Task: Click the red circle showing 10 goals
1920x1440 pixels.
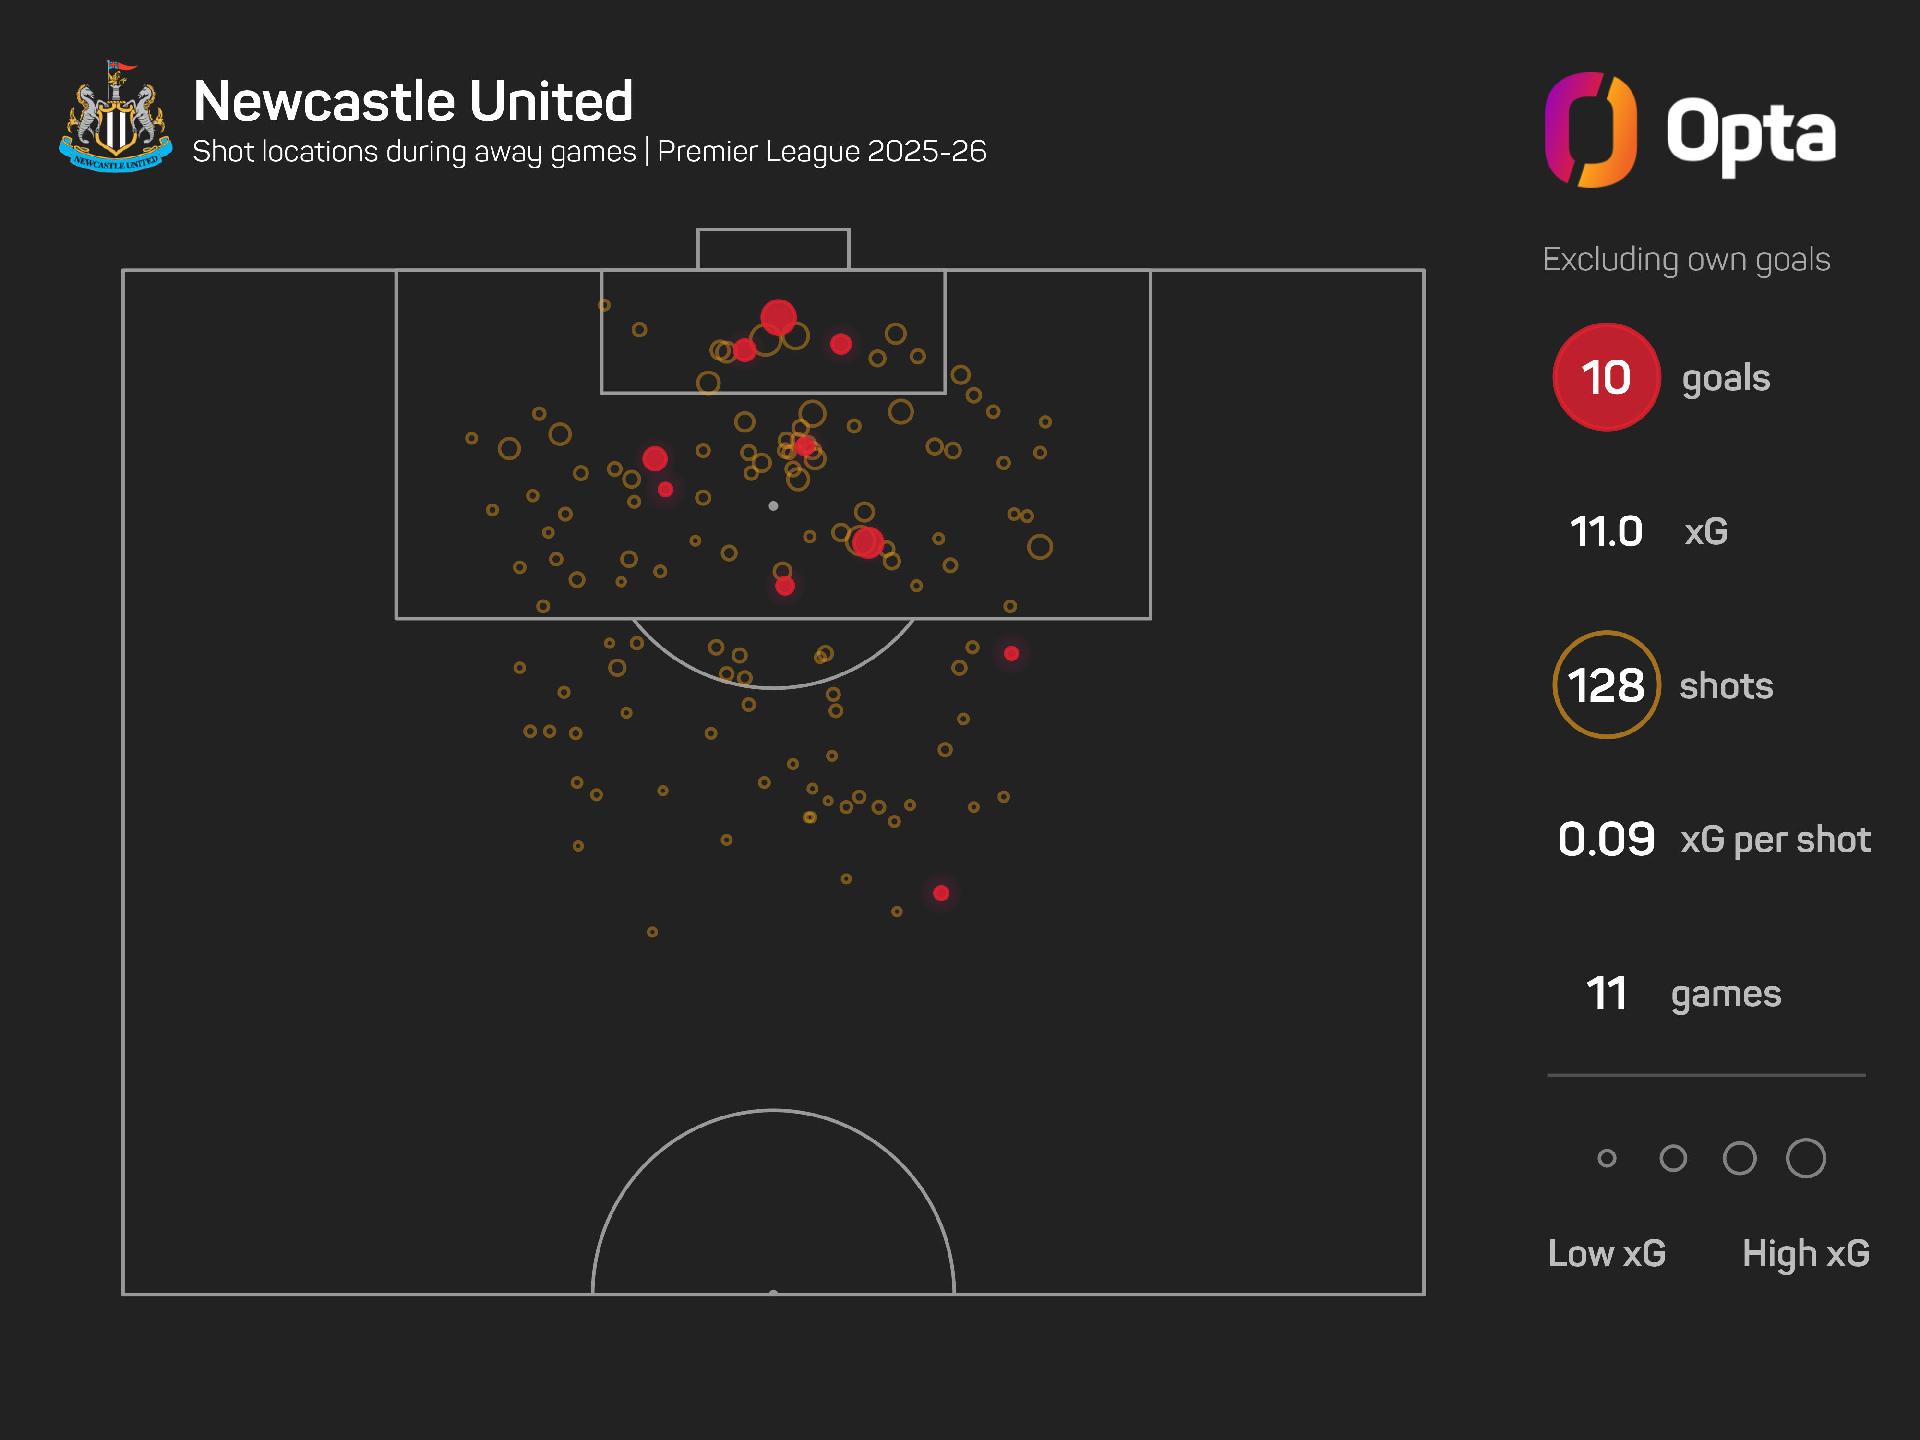Action: coord(1606,377)
